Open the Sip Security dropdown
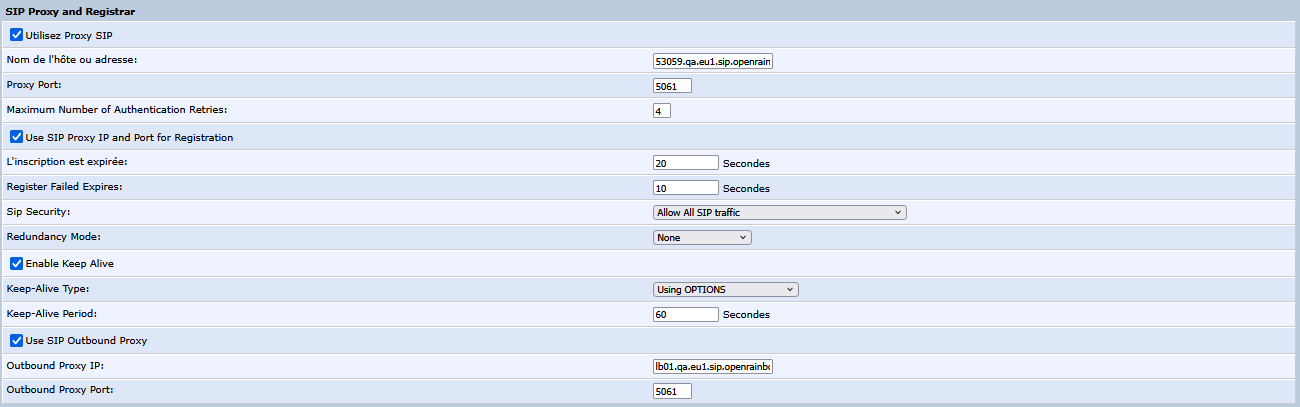Viewport: 1300px width, 407px height. [x=779, y=212]
